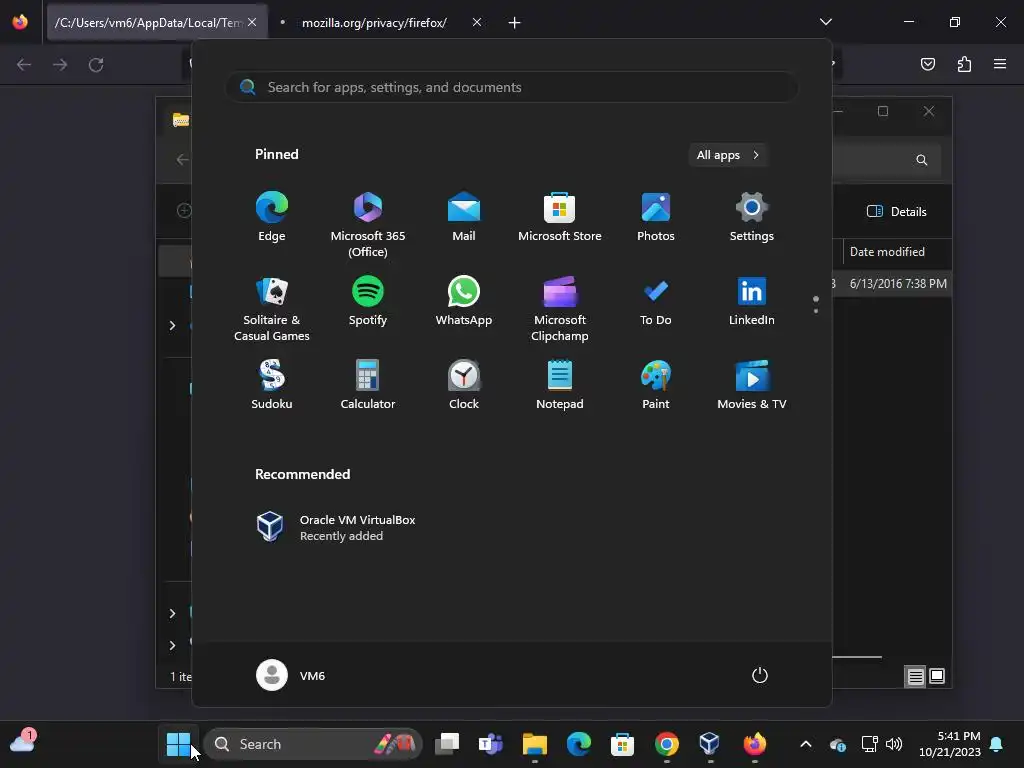
Task: Go back in the File Explorer window
Action: point(183,159)
